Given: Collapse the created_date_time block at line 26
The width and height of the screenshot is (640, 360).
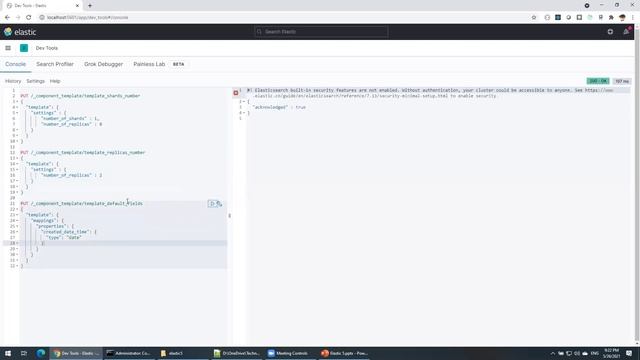Looking at the screenshot, I should 17,232.
